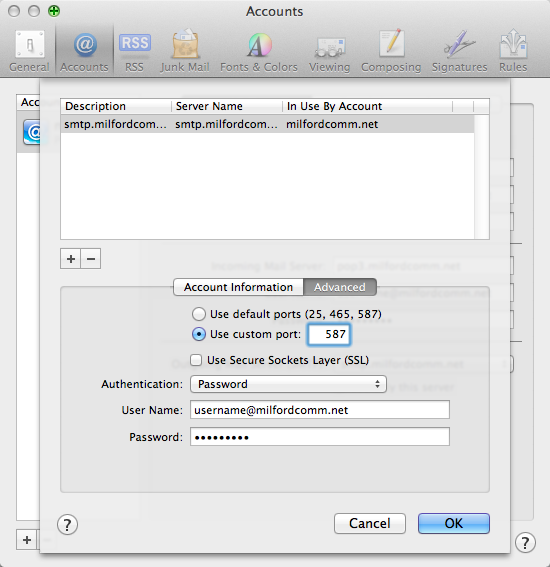Open the General preferences pane
The height and width of the screenshot is (567, 550).
(29, 51)
